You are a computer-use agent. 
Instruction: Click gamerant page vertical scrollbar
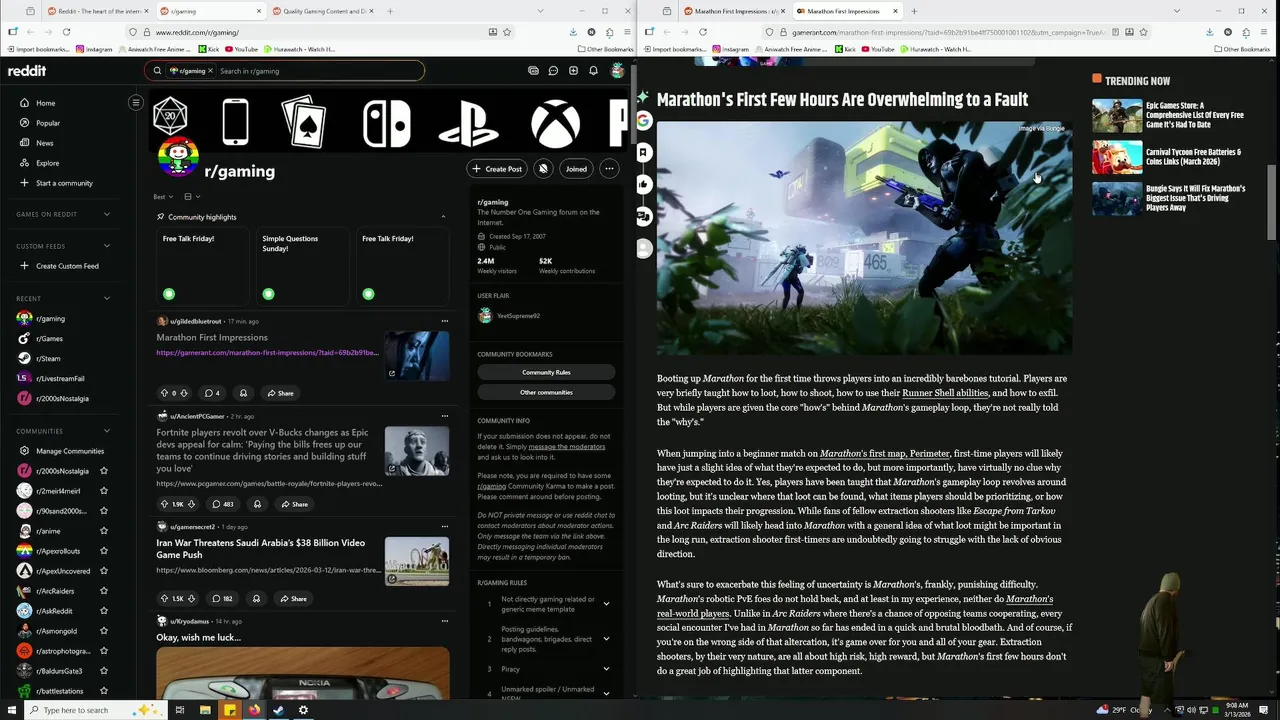pos(1272,202)
